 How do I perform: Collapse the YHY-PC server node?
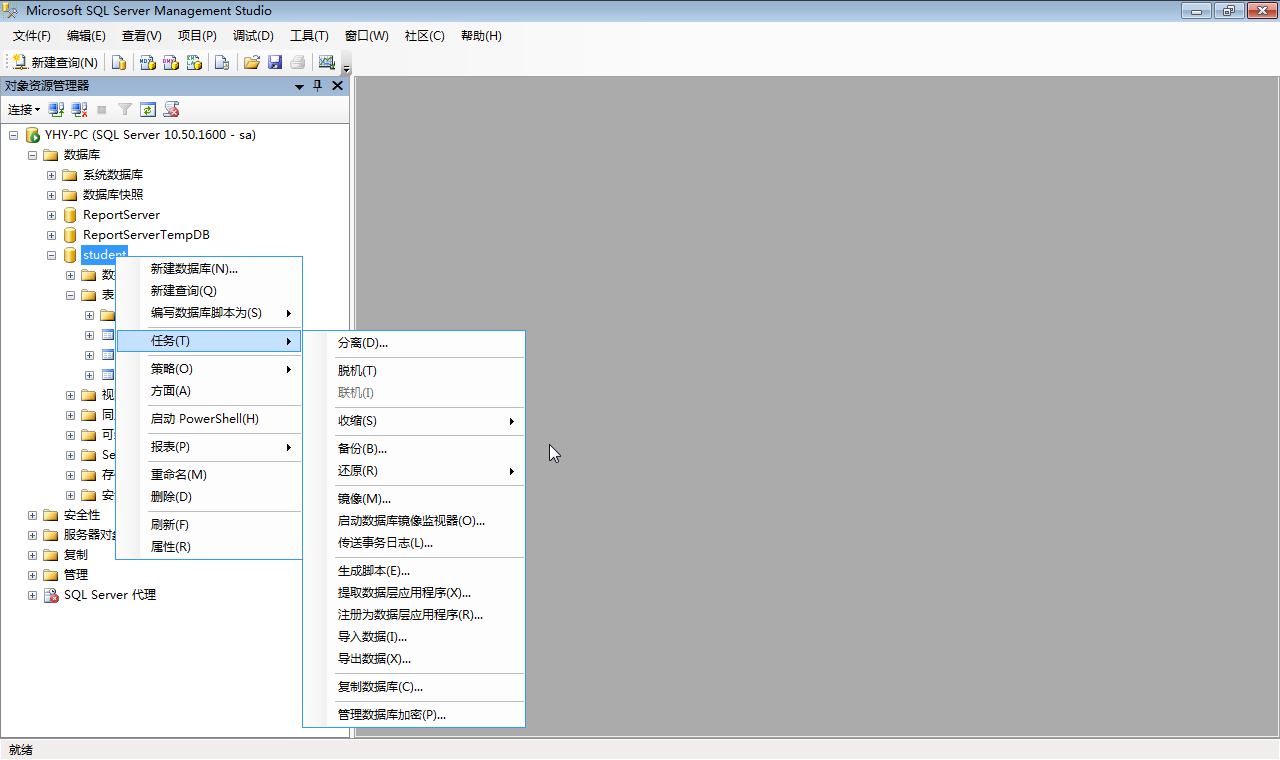pyautogui.click(x=14, y=135)
